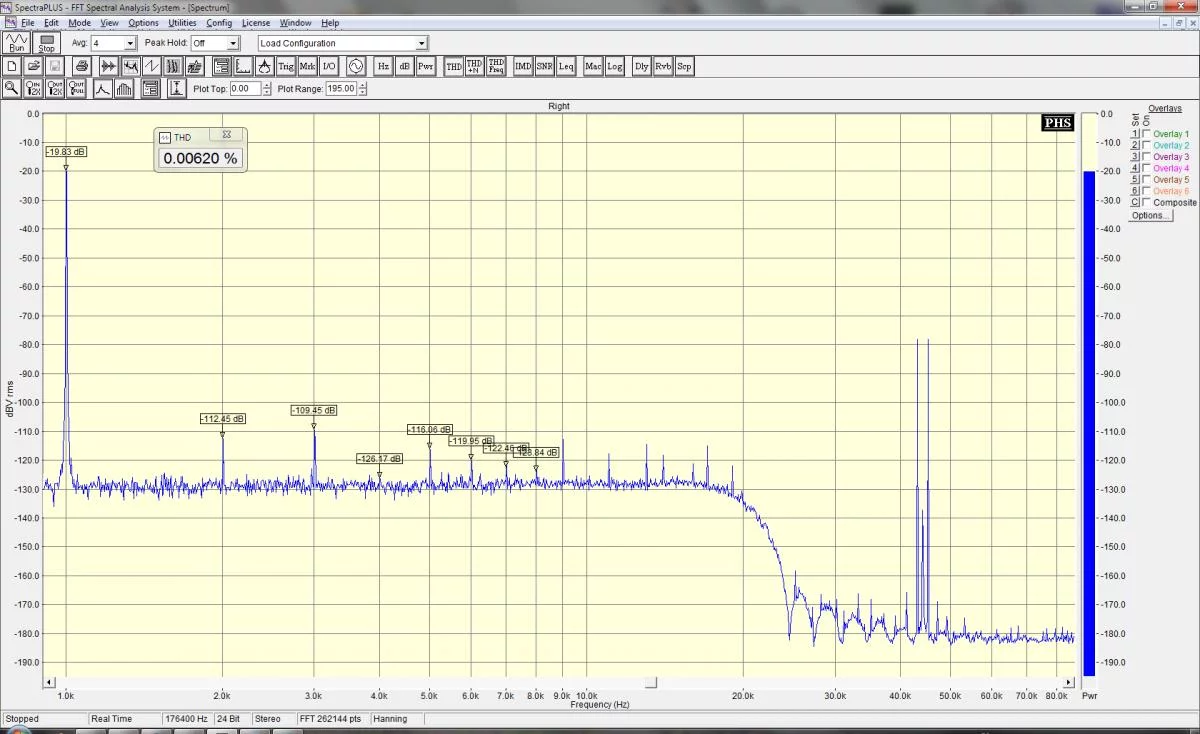Screen dimensions: 1200x734
Task: Click the signal generator sine-wave icon
Action: 355,66
